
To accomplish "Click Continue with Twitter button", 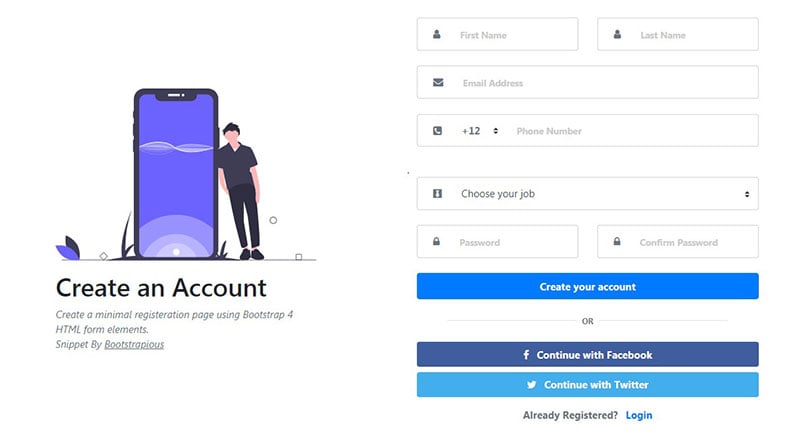I will click(x=588, y=384).
